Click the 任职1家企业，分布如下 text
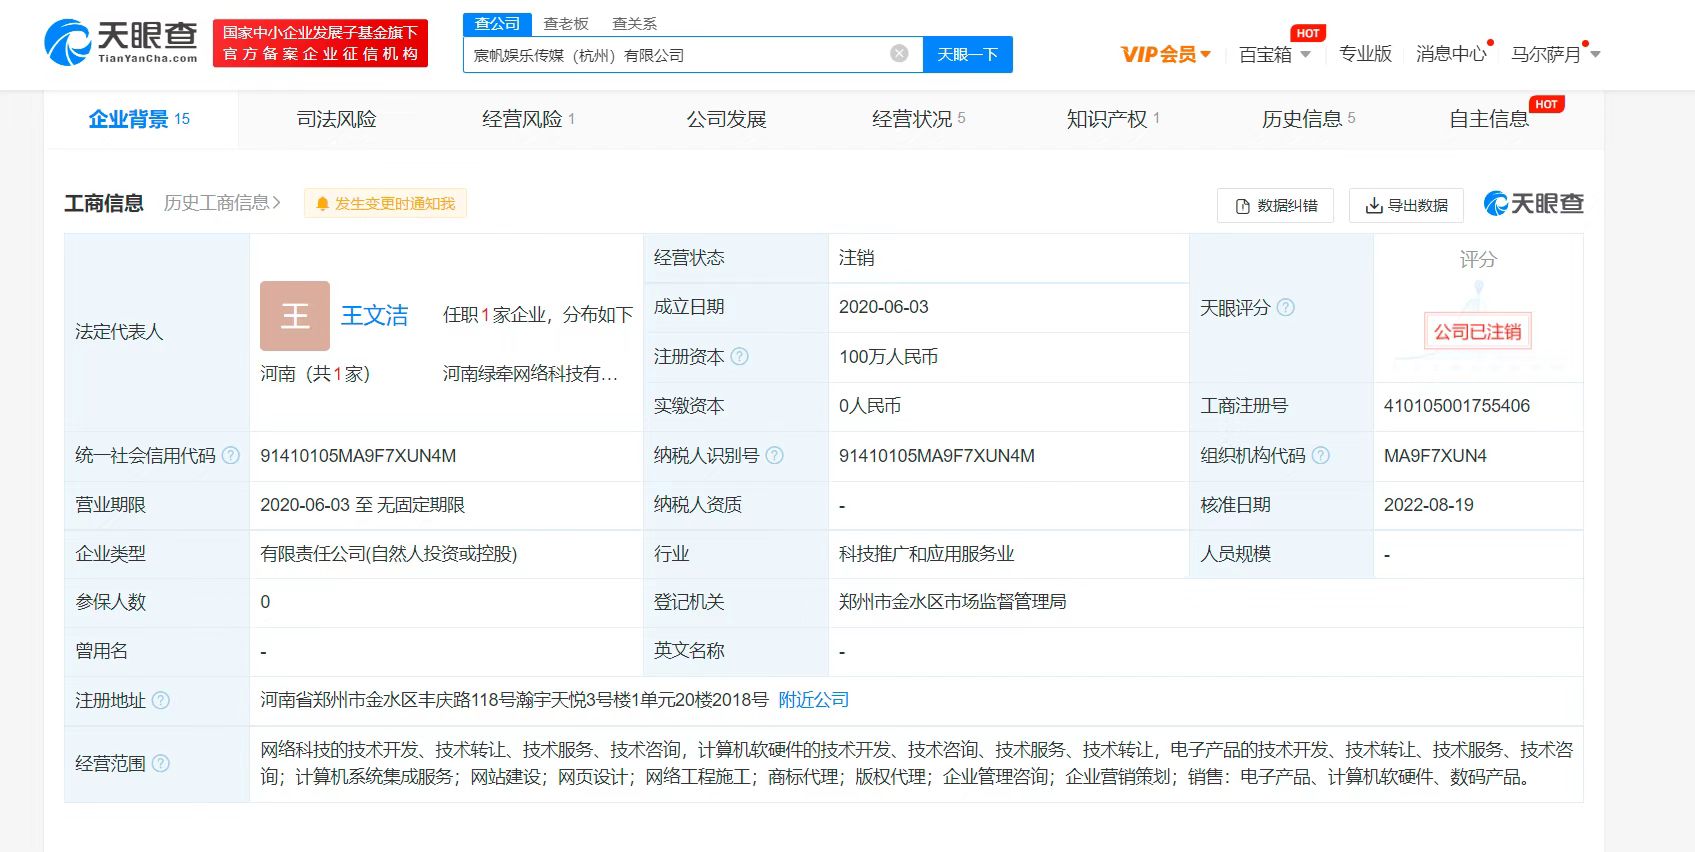 538,315
